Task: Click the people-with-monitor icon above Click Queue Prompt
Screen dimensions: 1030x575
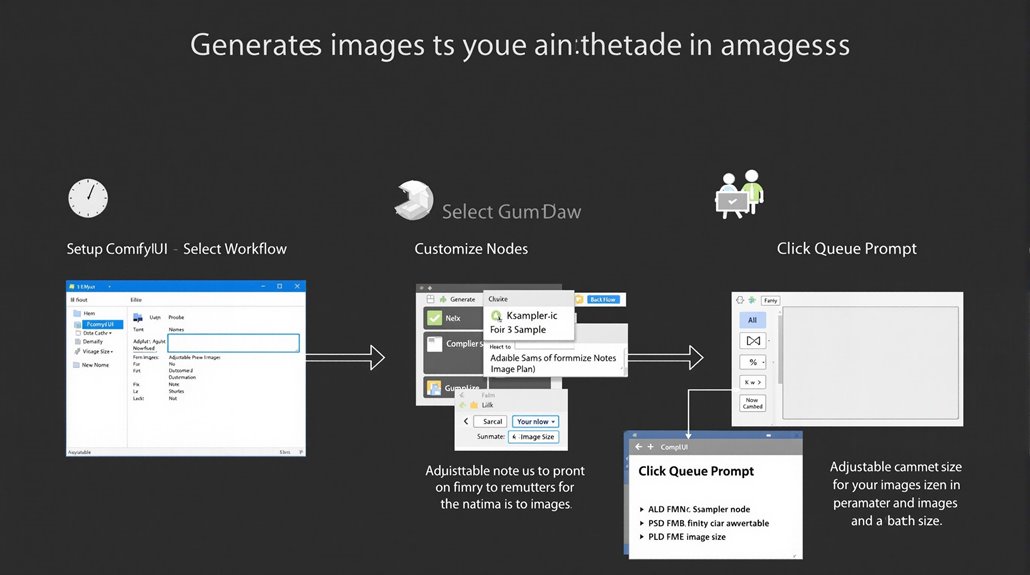Action: click(740, 195)
